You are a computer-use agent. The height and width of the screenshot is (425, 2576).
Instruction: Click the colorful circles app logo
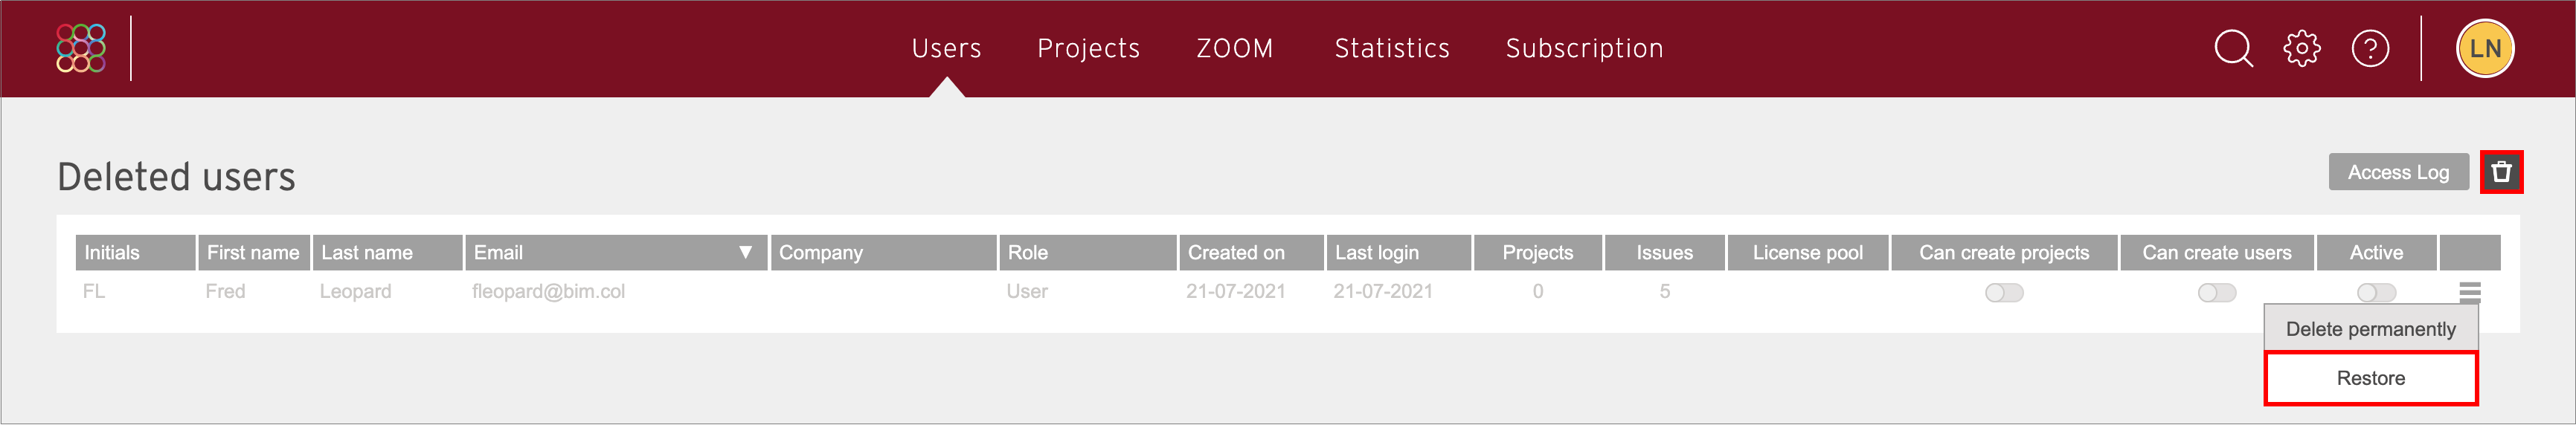point(81,48)
